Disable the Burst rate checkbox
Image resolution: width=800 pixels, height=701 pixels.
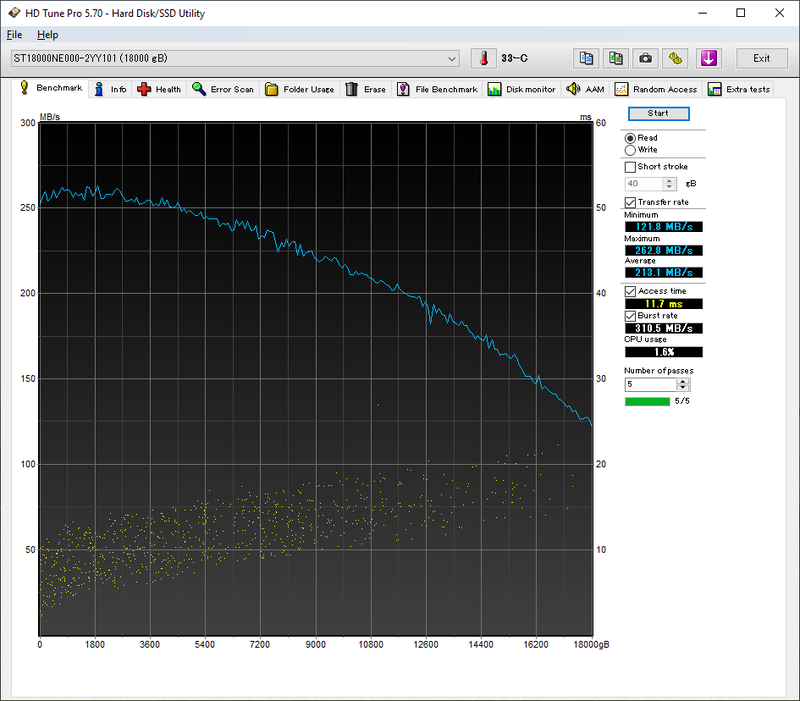[x=630, y=316]
